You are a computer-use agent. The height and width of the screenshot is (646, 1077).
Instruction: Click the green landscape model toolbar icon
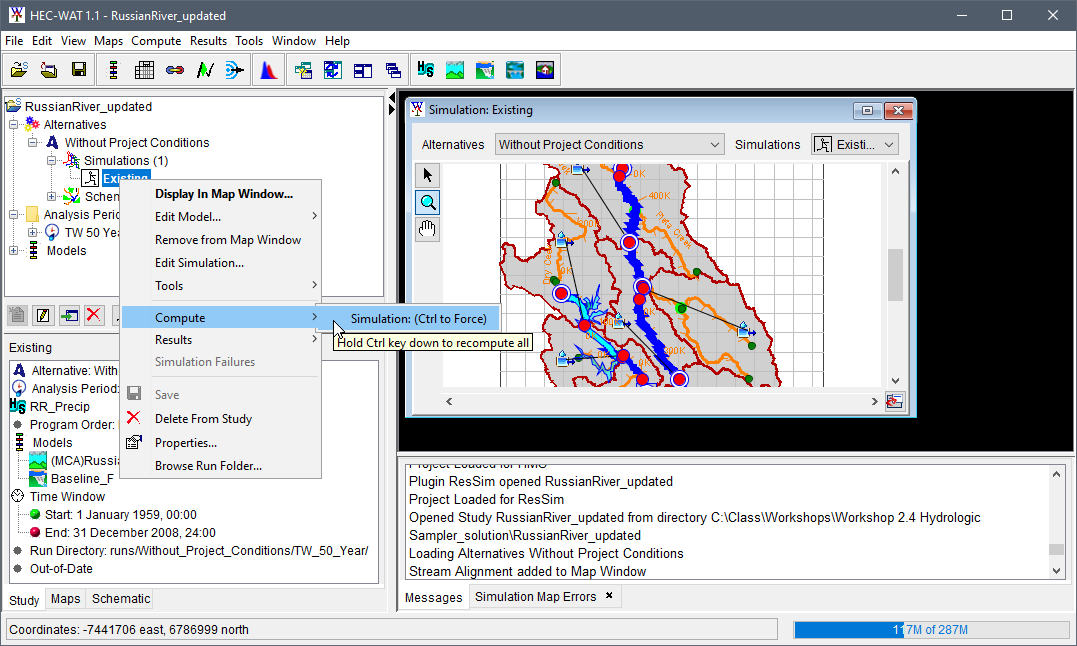pos(455,70)
